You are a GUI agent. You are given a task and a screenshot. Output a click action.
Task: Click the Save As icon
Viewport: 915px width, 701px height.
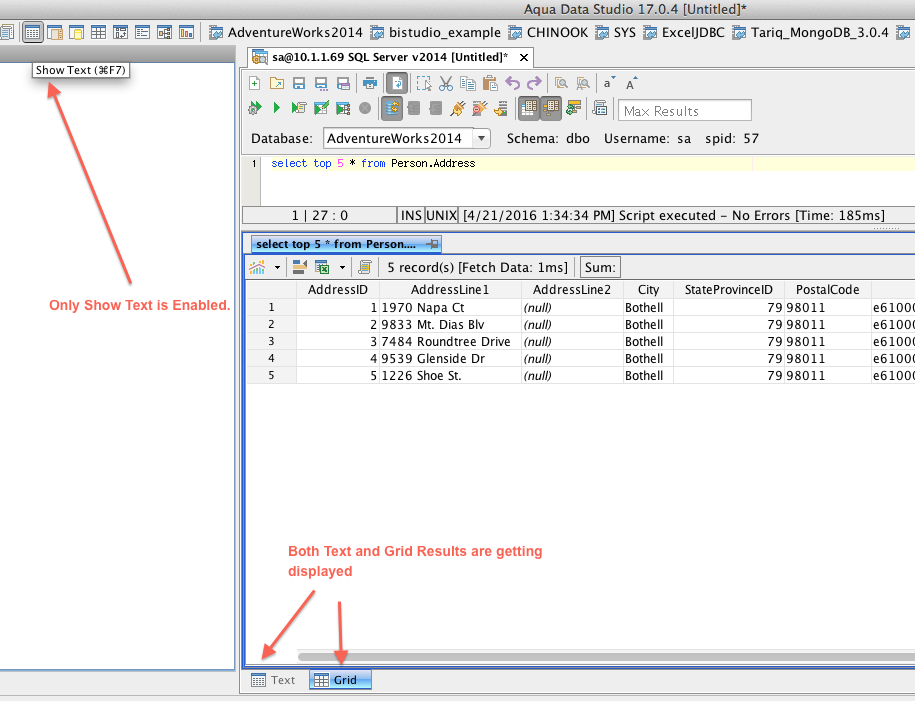[321, 83]
